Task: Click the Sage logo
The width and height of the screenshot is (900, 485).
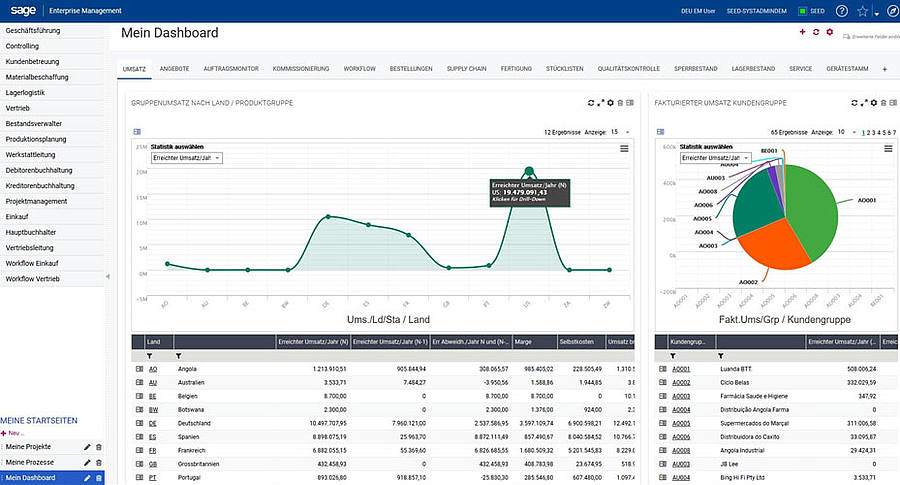Action: (23, 11)
